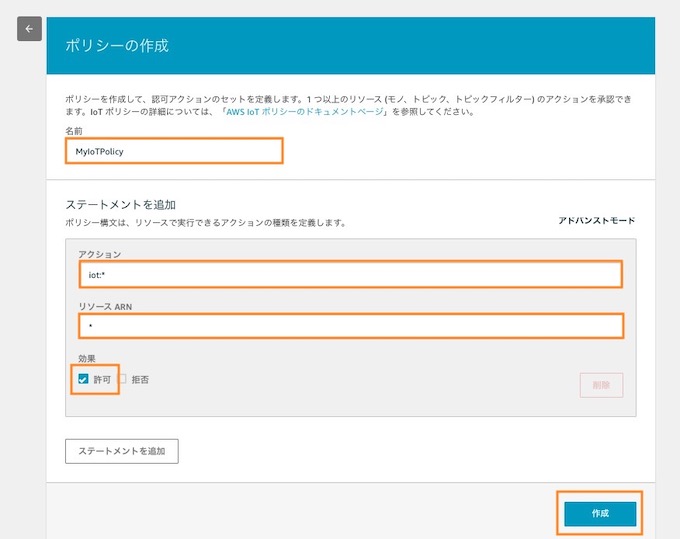
Task: Click the ポリシーの作成 header title
Action: coord(117,46)
